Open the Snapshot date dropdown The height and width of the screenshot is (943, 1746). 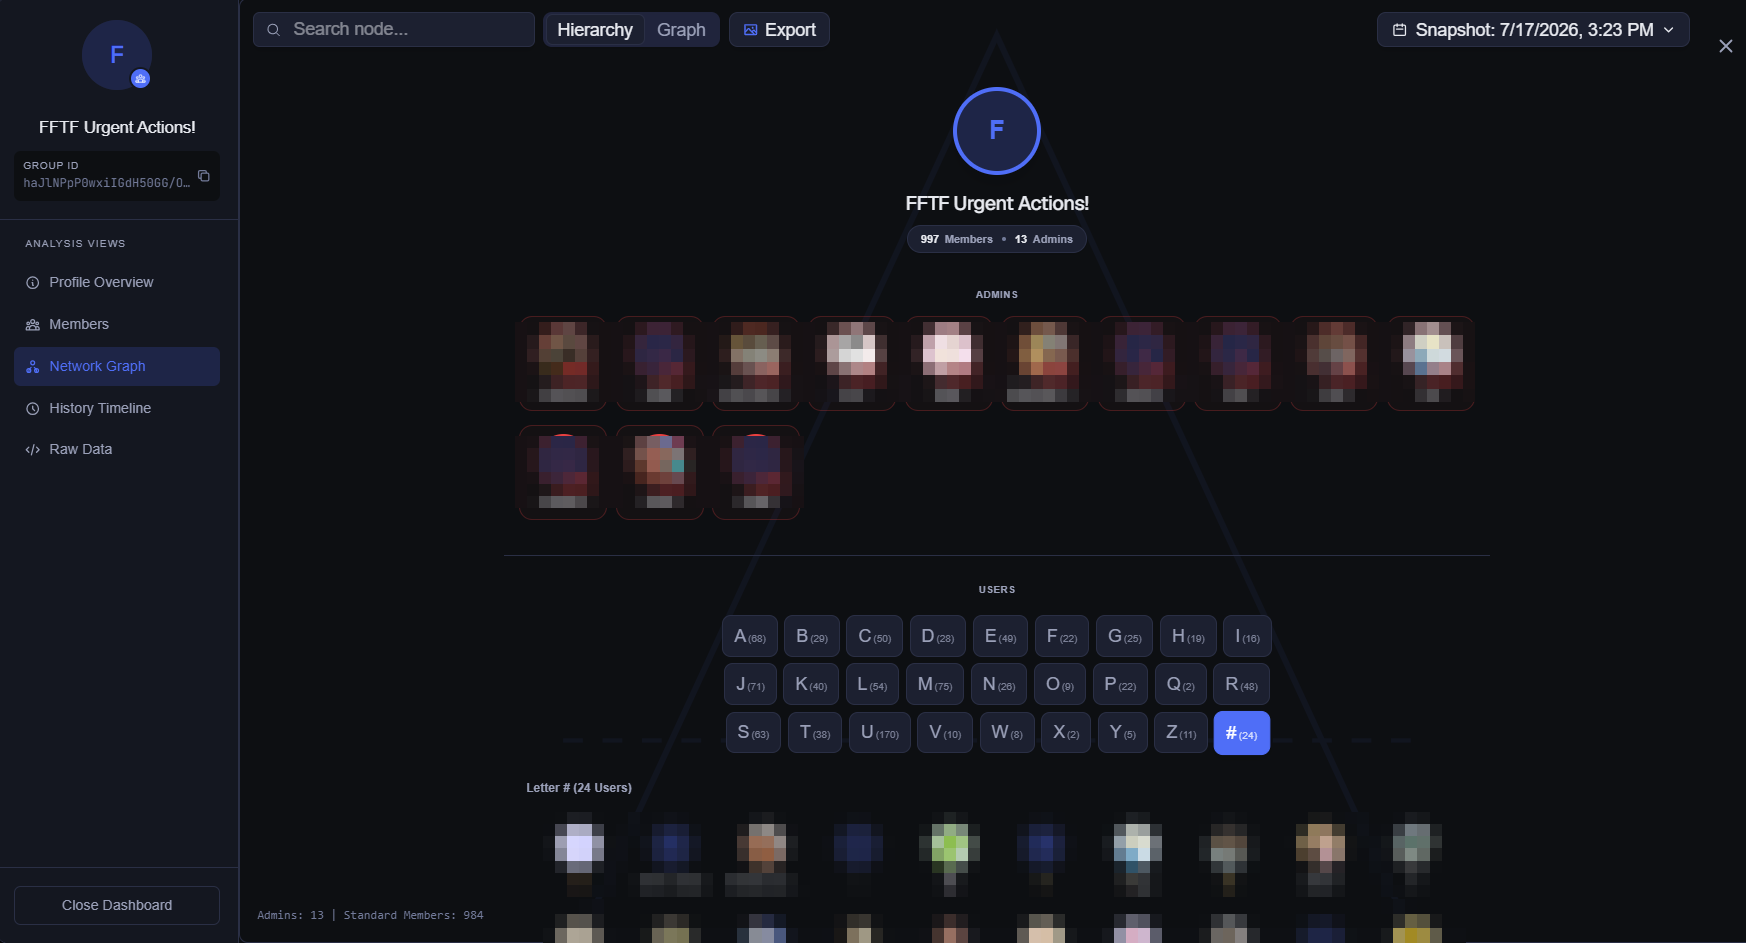tap(1533, 30)
